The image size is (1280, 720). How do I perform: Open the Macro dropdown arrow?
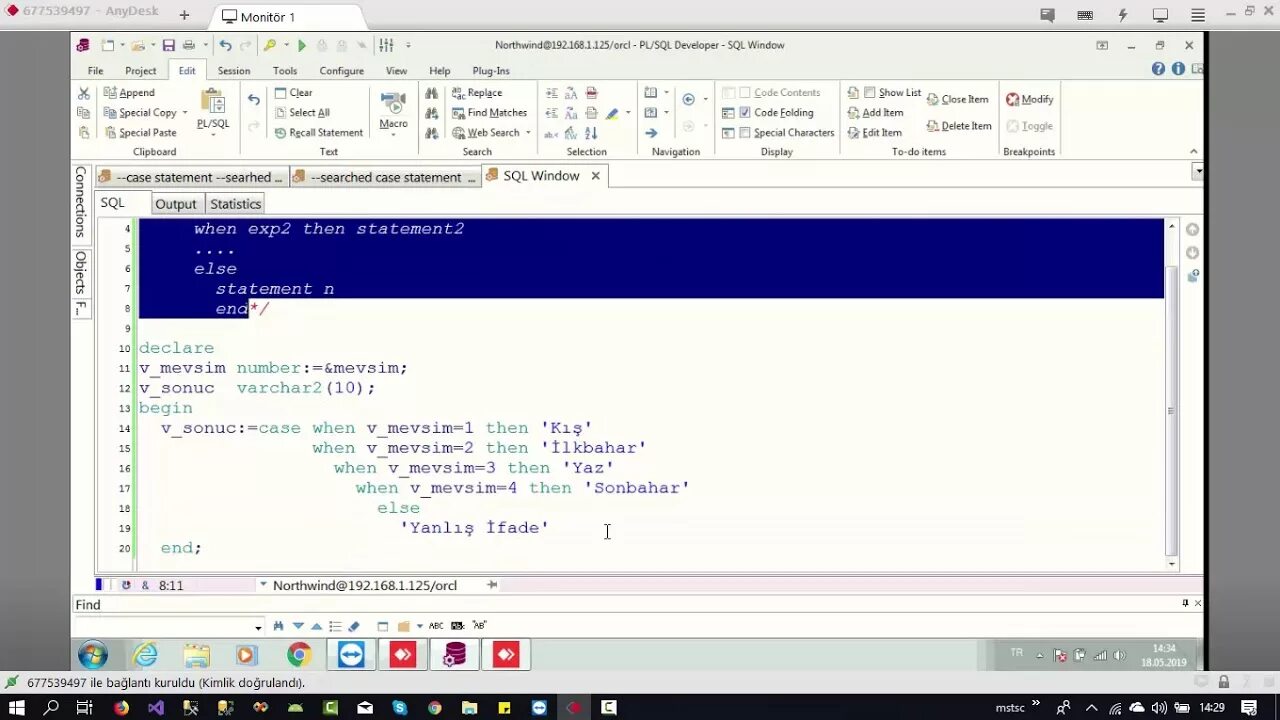click(393, 134)
